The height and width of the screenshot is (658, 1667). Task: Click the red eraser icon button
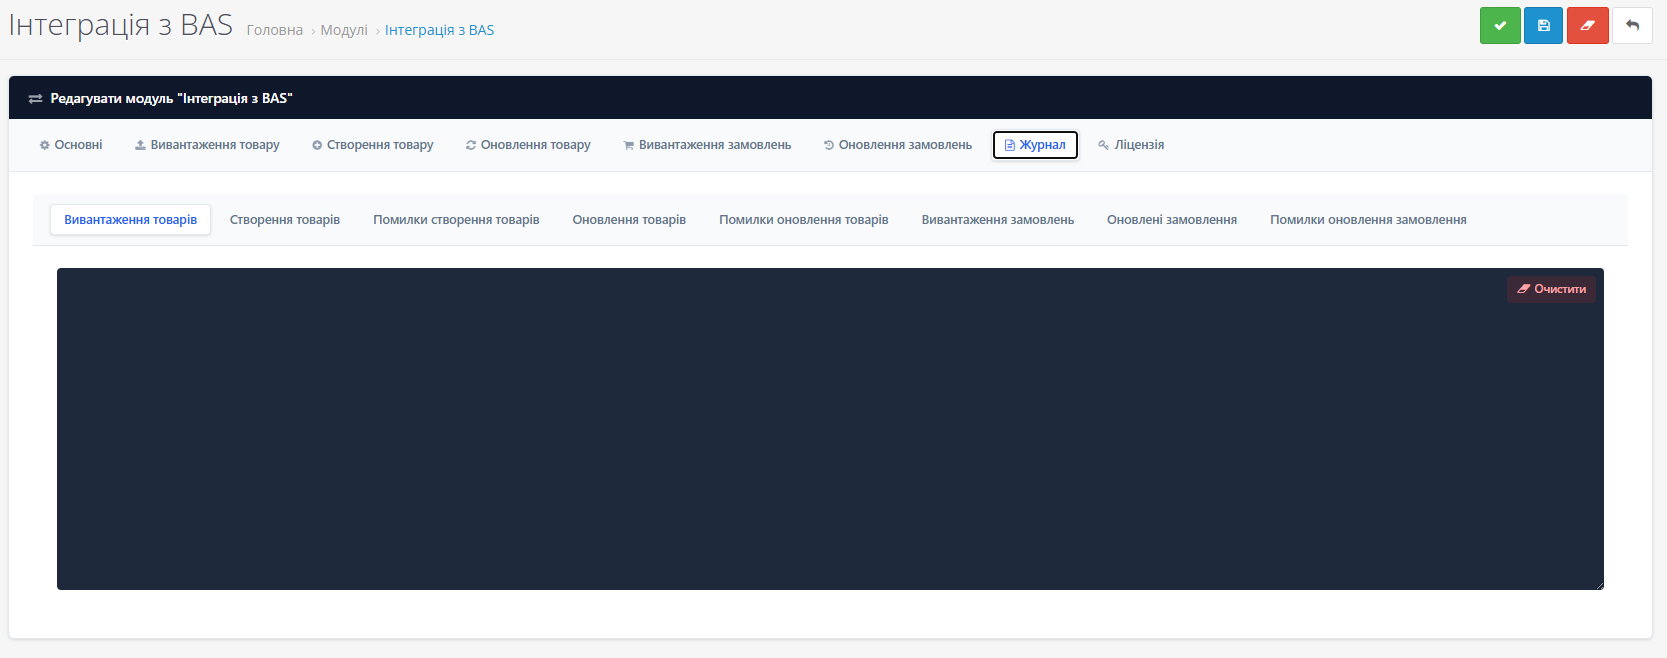pos(1588,25)
